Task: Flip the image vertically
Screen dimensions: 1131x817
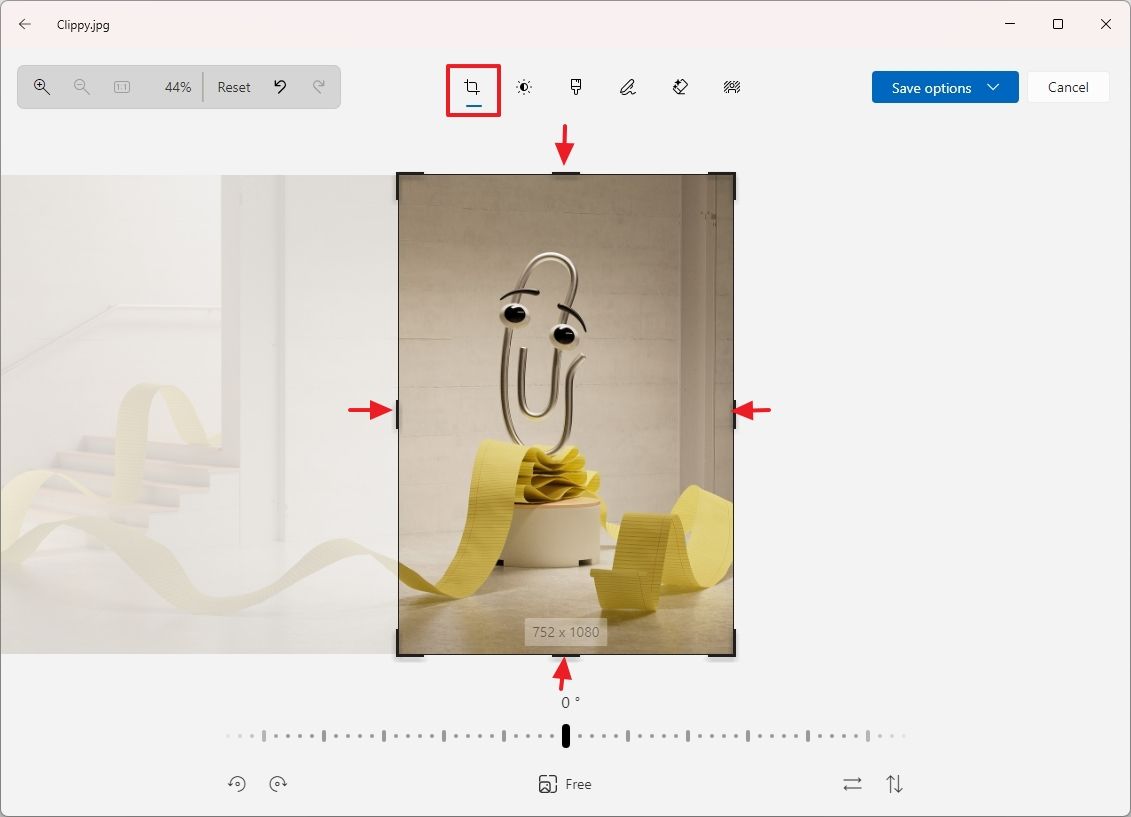Action: 895,784
